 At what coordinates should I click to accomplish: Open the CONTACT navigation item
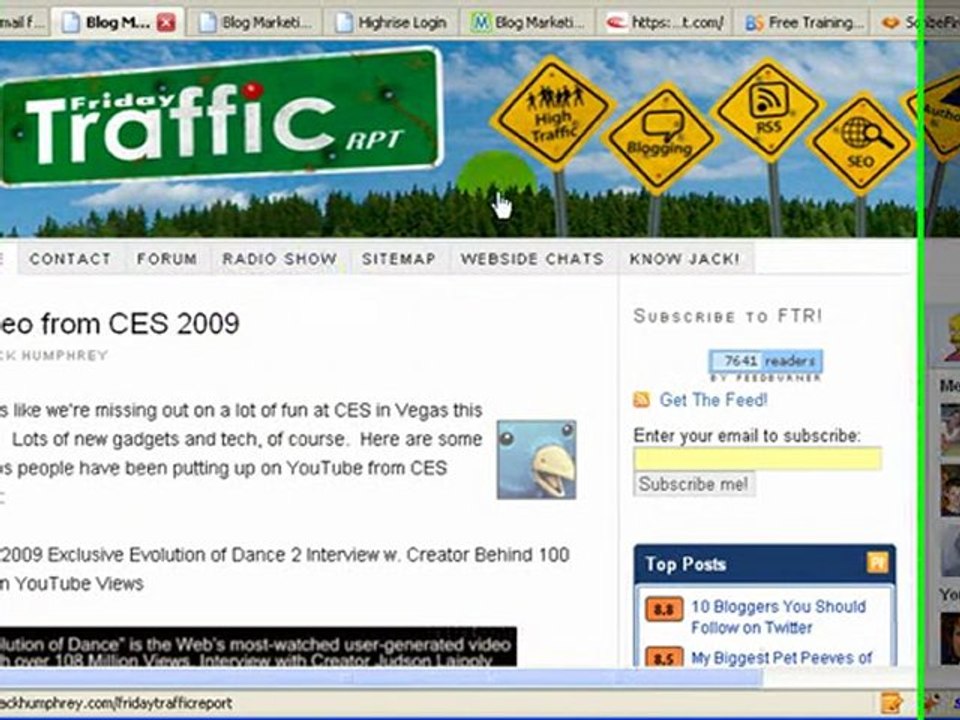70,259
